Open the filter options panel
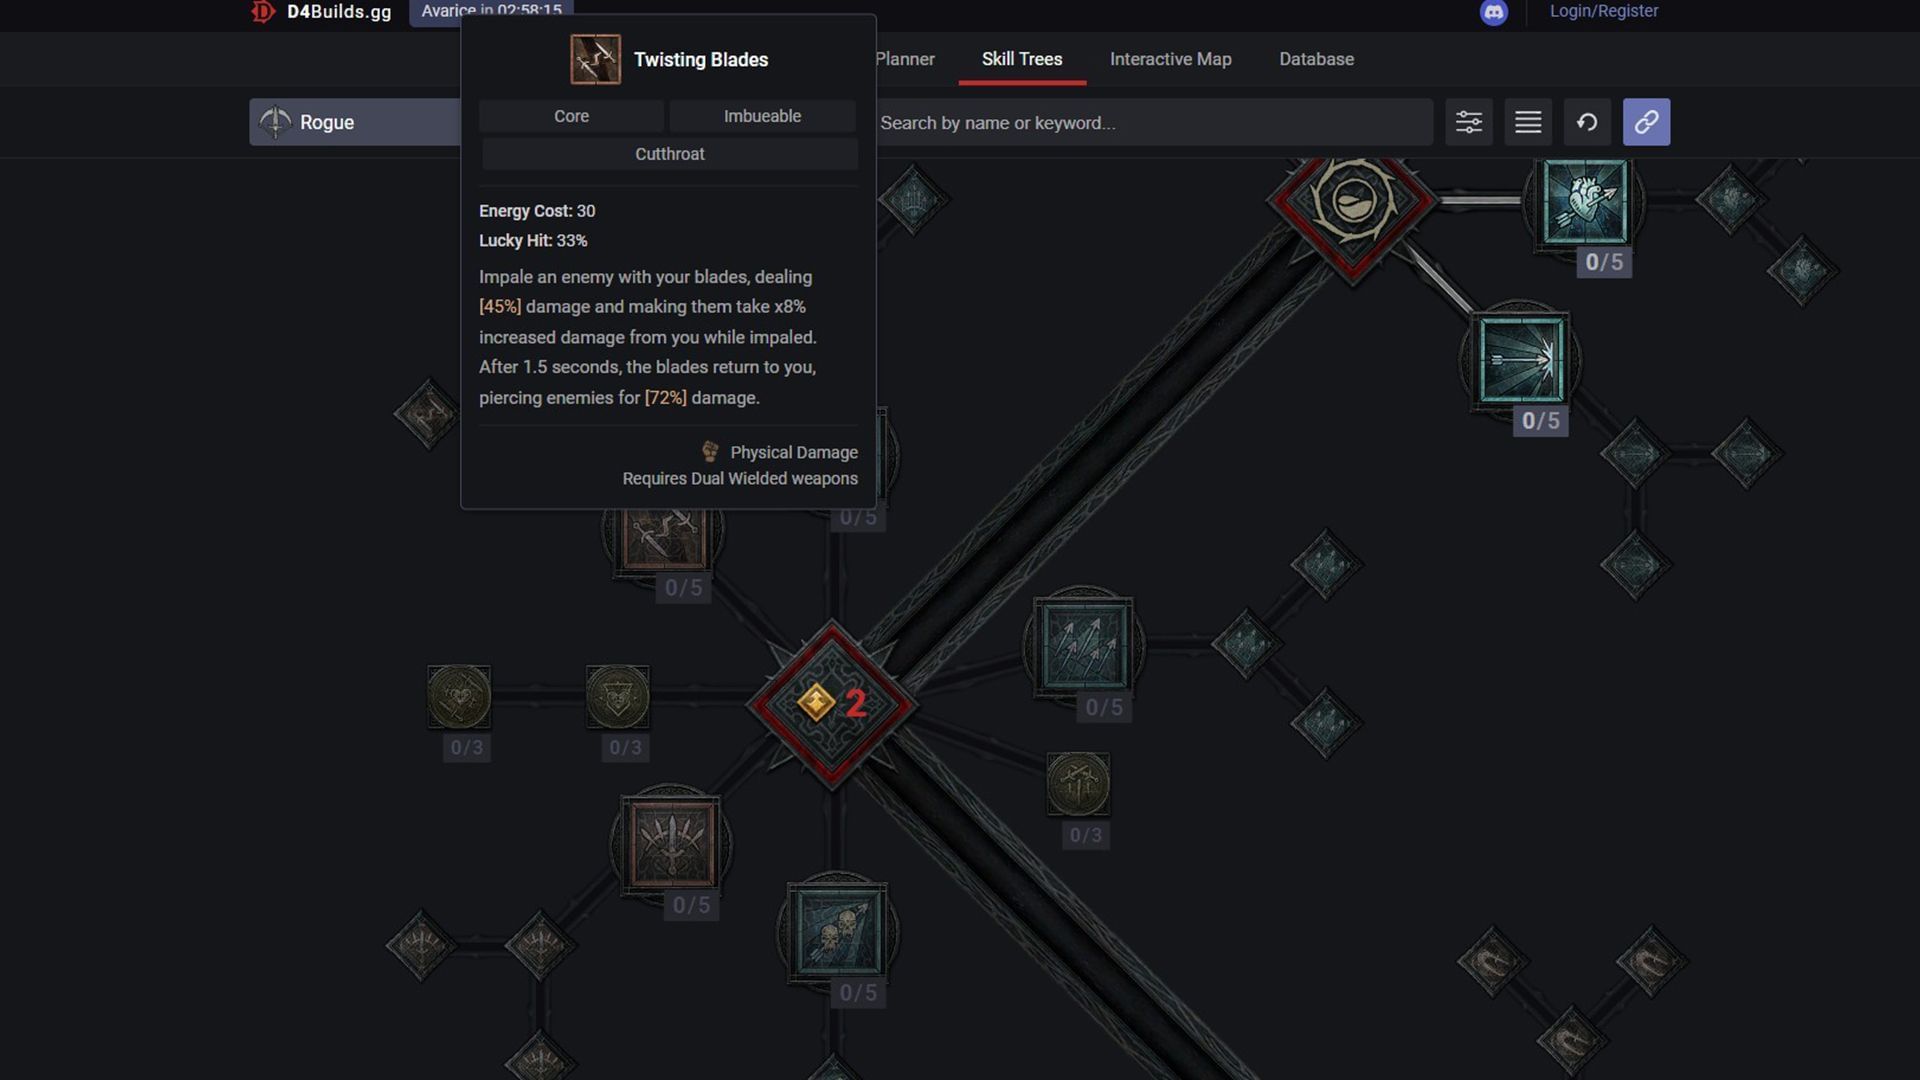The image size is (1920, 1080). click(1468, 121)
